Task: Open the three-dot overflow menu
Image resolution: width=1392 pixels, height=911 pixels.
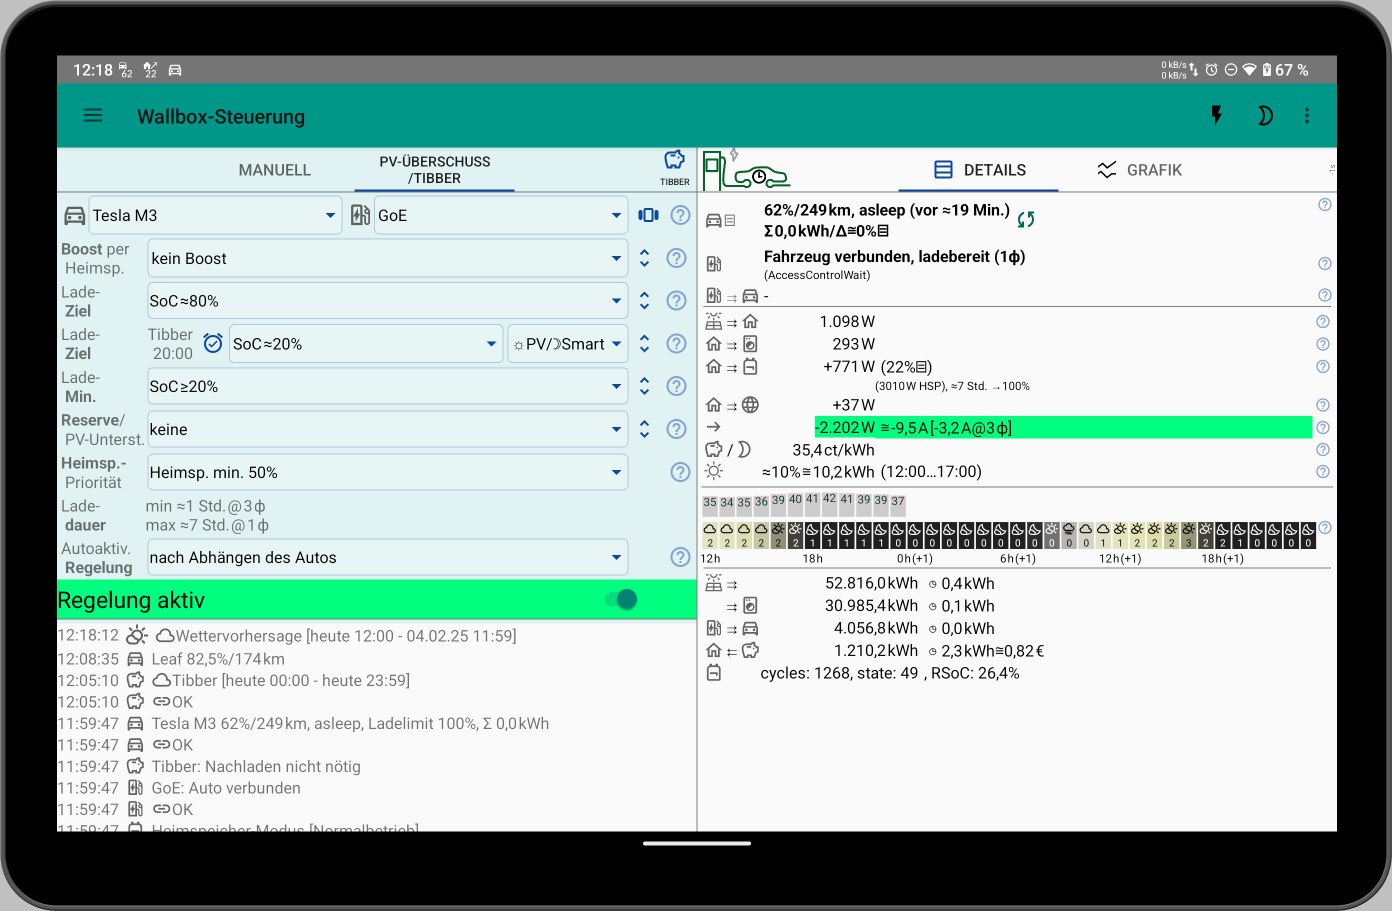Action: tap(1307, 115)
